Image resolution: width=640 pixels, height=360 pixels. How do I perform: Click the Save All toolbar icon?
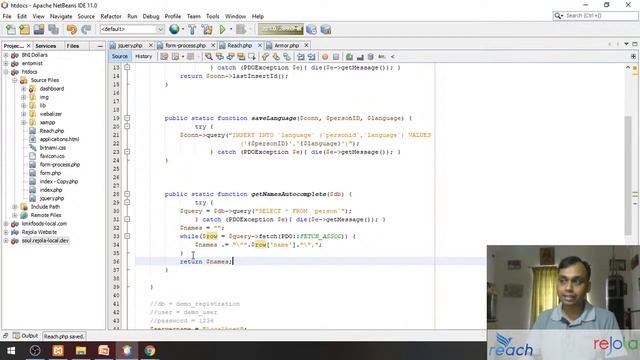53,29
